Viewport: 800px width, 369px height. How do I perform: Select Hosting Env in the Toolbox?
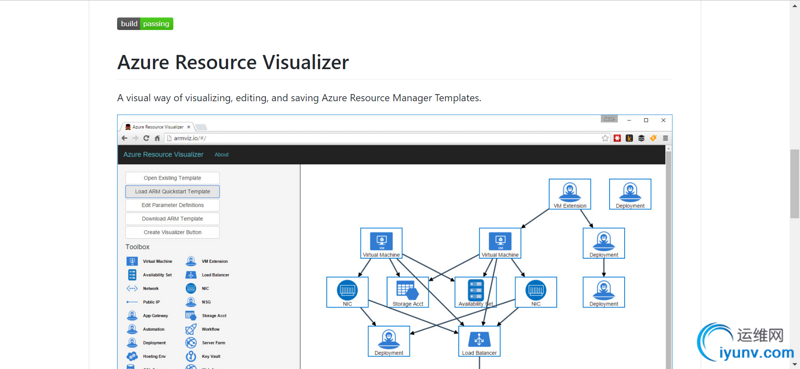(146, 356)
